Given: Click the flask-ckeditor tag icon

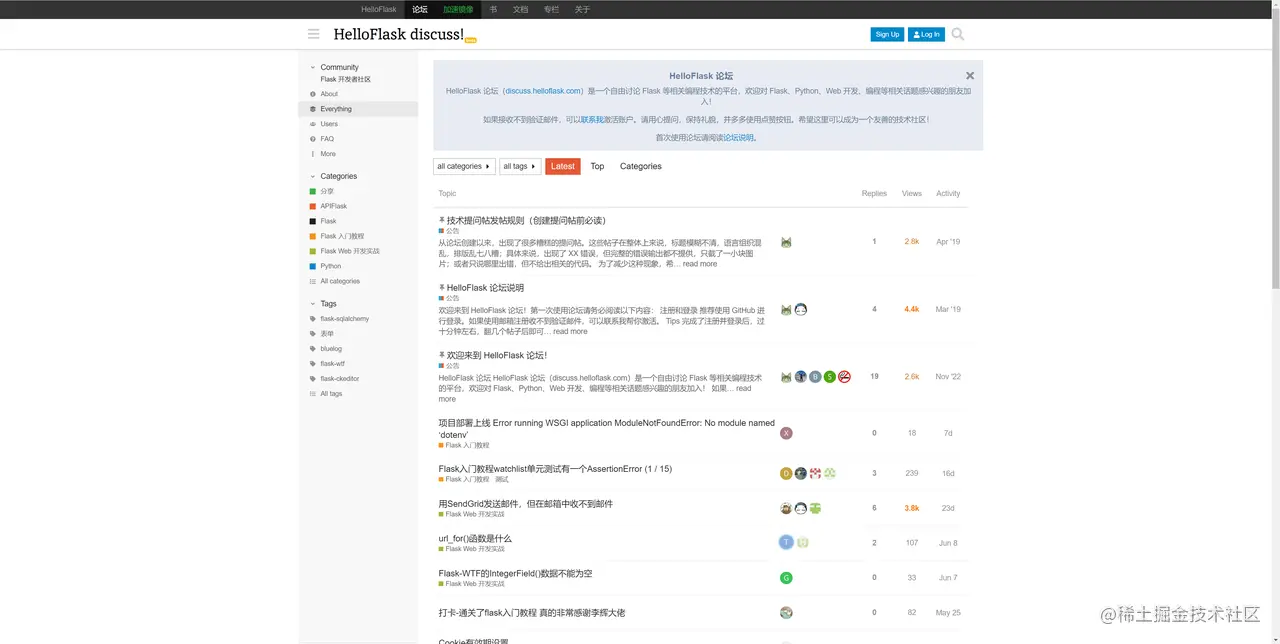Looking at the screenshot, I should tap(313, 379).
